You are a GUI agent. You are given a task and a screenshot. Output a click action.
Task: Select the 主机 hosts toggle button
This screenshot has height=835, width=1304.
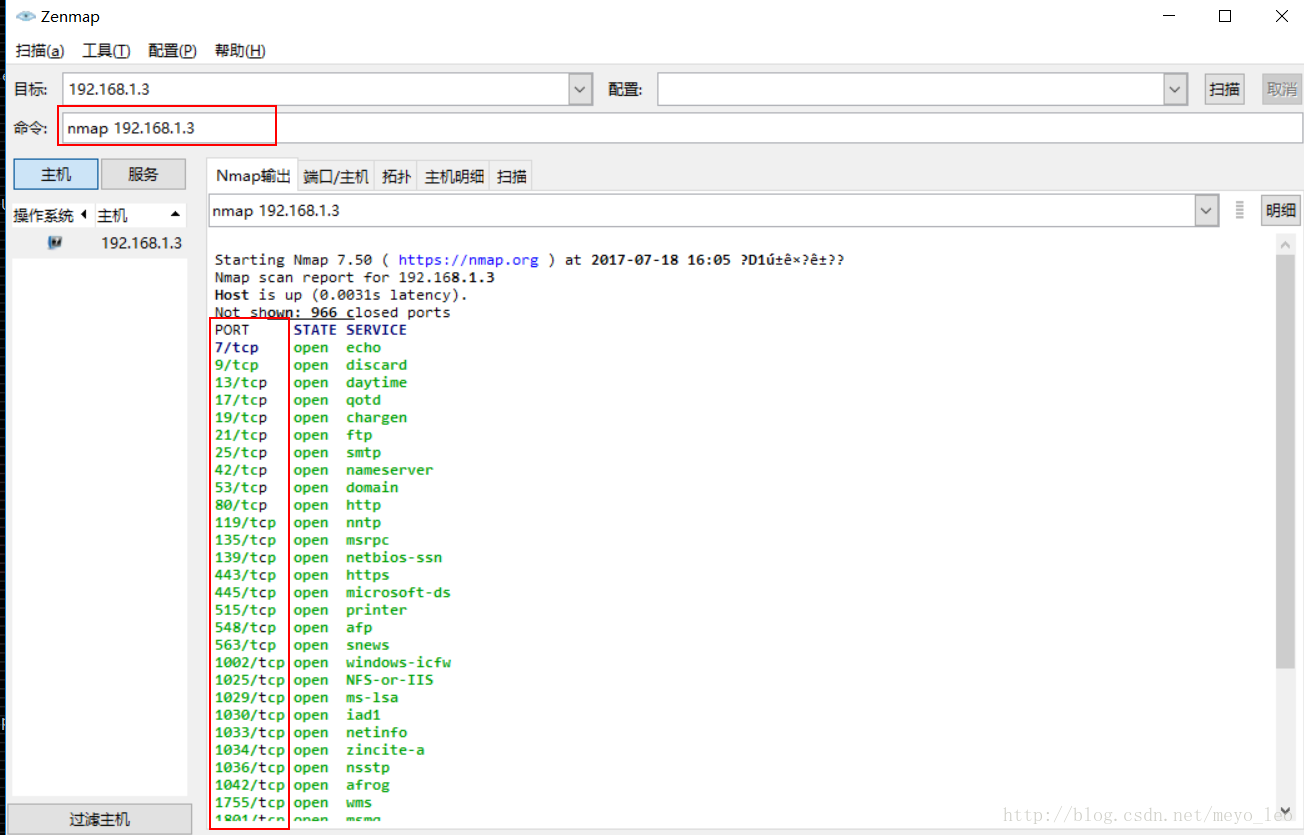click(56, 174)
